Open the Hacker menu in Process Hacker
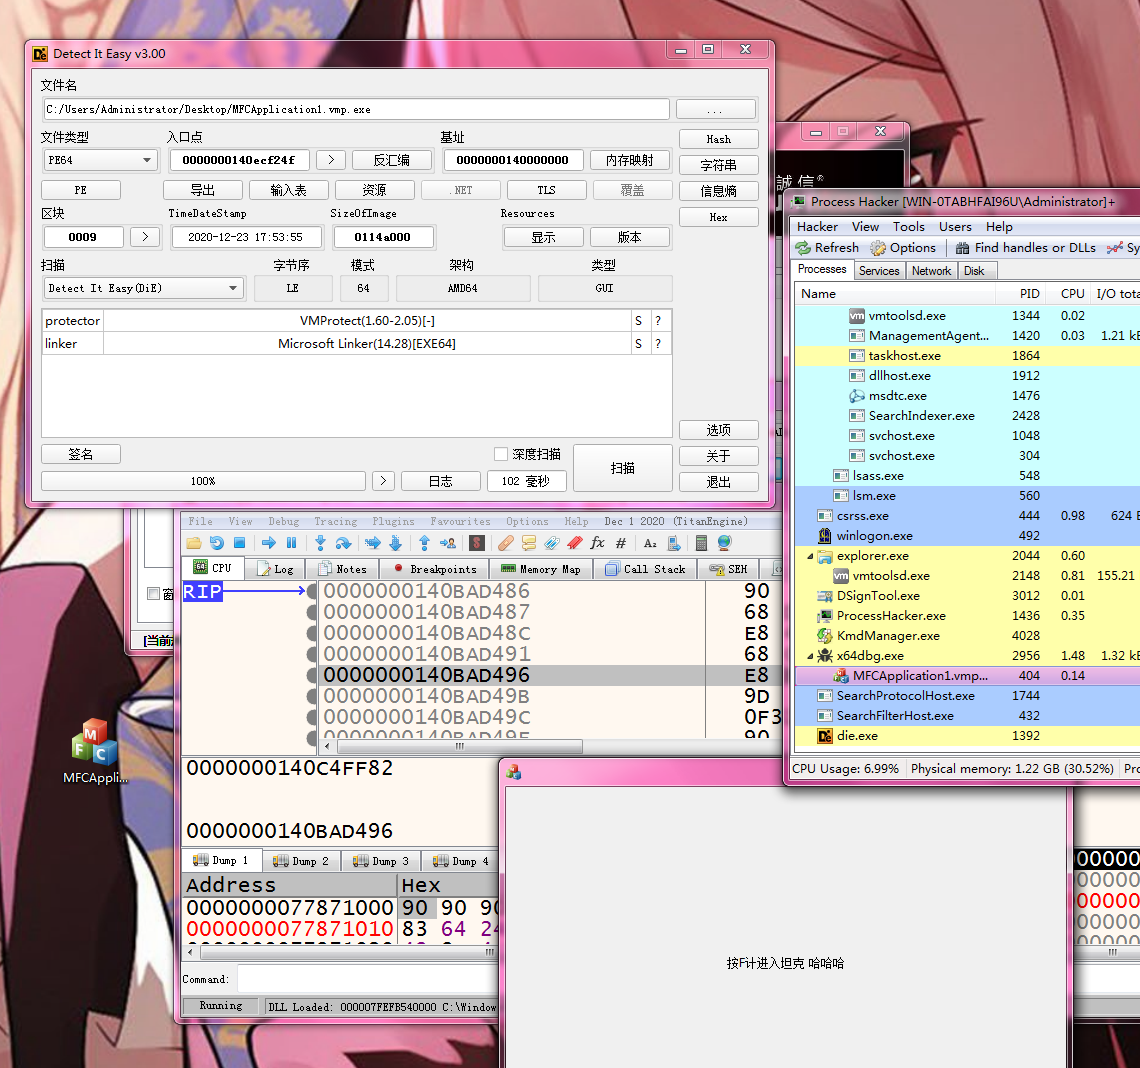The width and height of the screenshot is (1140, 1068). pyautogui.click(x=817, y=227)
